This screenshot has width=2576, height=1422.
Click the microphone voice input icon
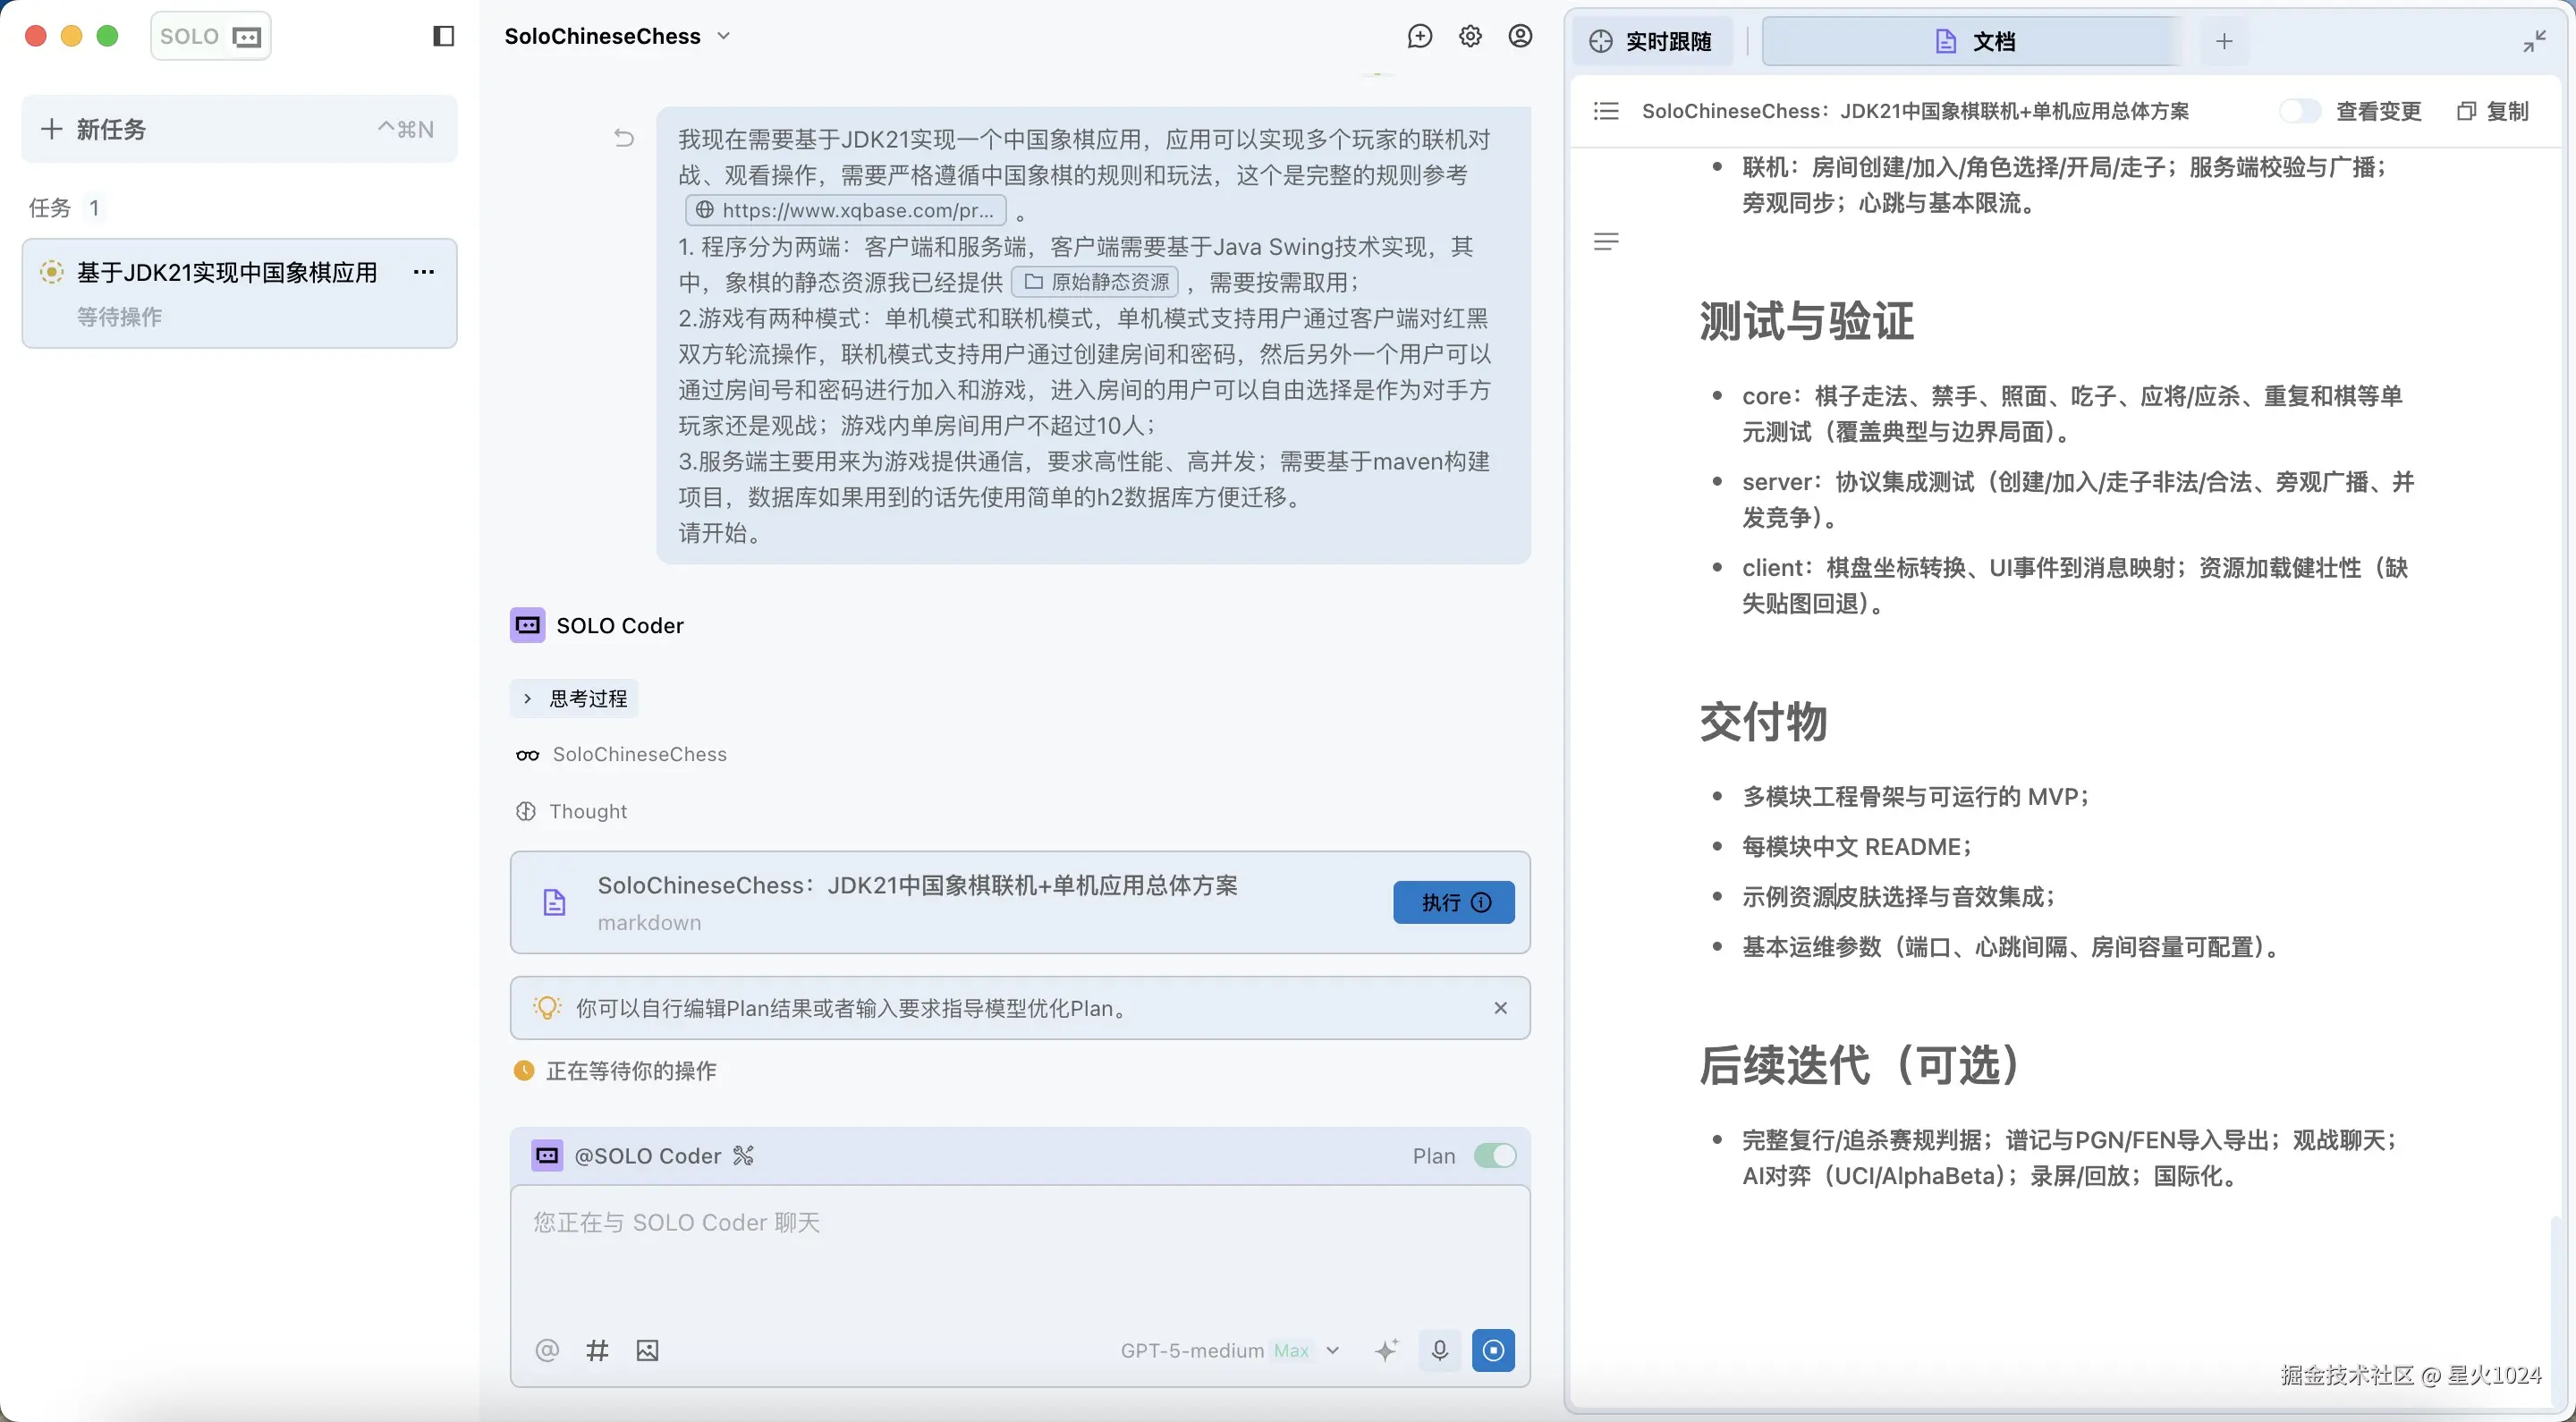click(x=1439, y=1350)
